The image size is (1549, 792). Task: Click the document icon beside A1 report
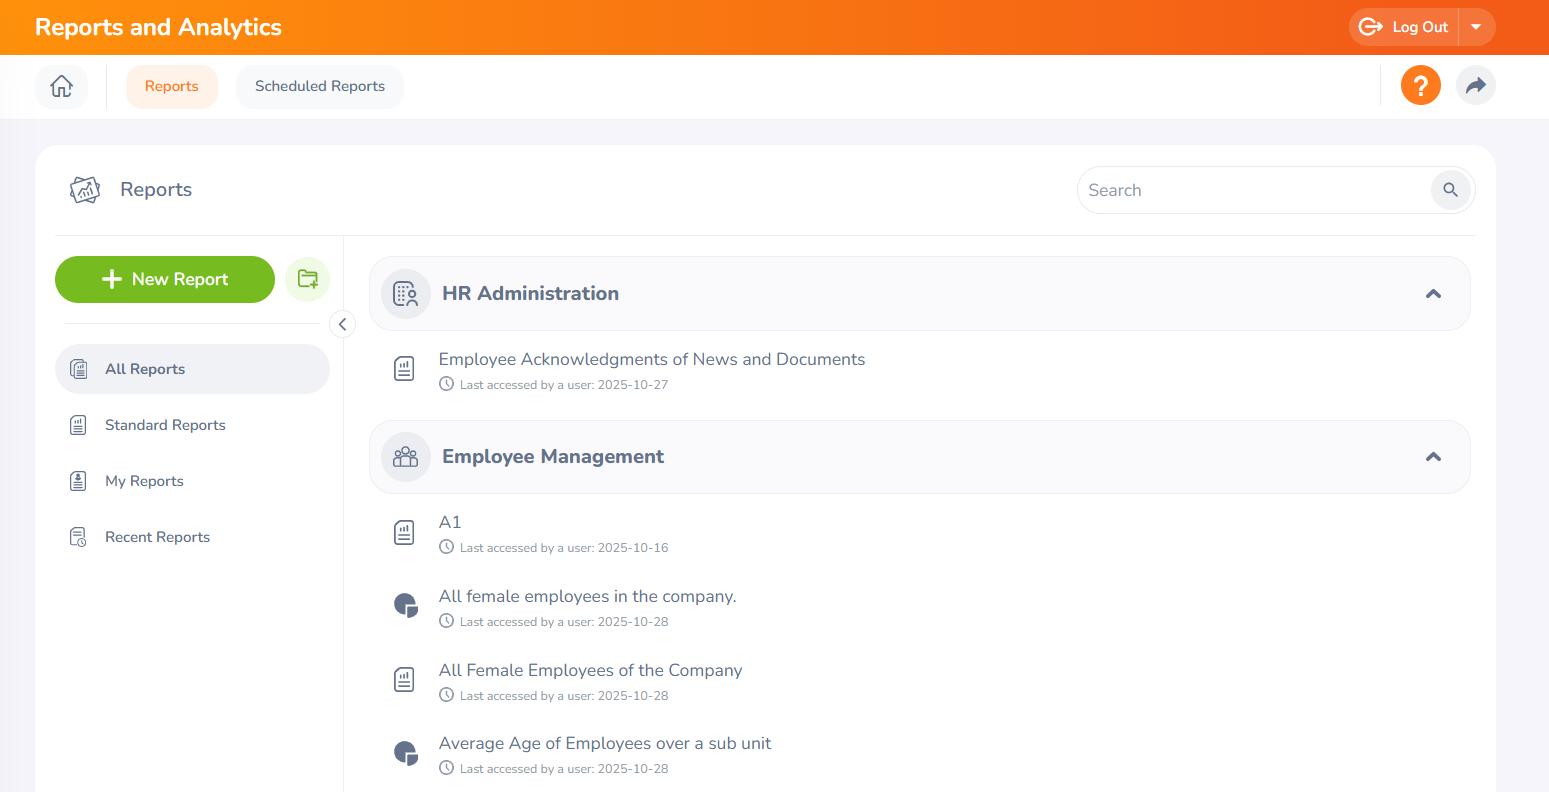(404, 533)
